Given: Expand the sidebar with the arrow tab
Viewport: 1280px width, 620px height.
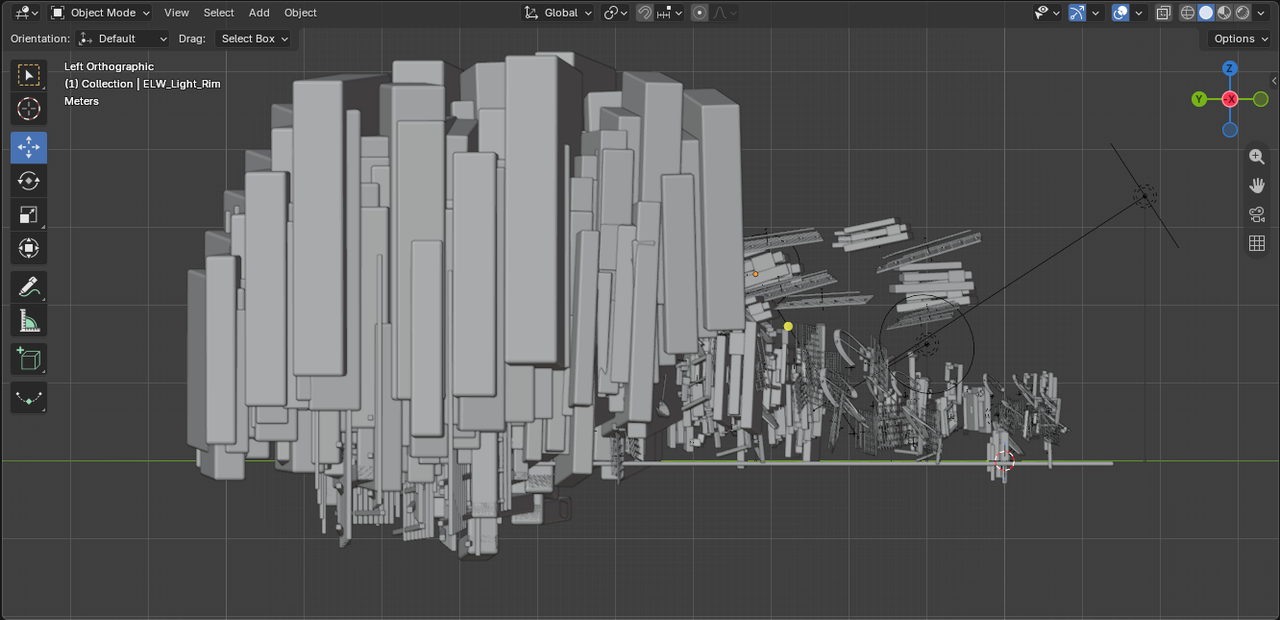Looking at the screenshot, I should [x=1274, y=81].
